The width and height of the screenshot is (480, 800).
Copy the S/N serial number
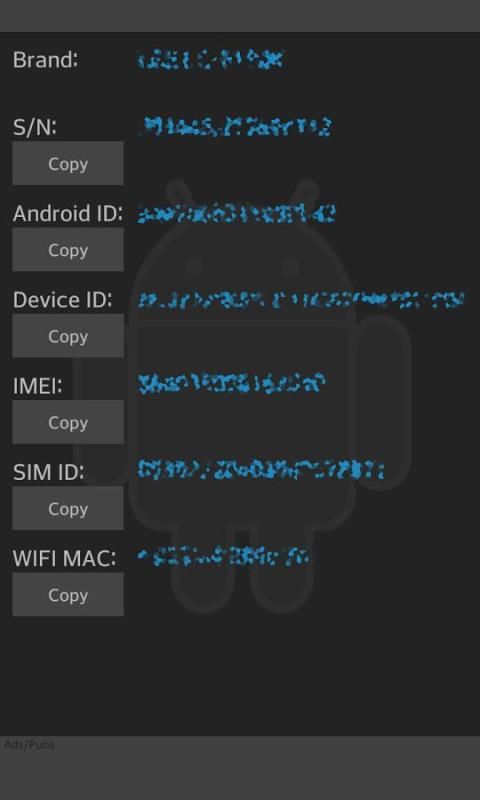pos(68,163)
